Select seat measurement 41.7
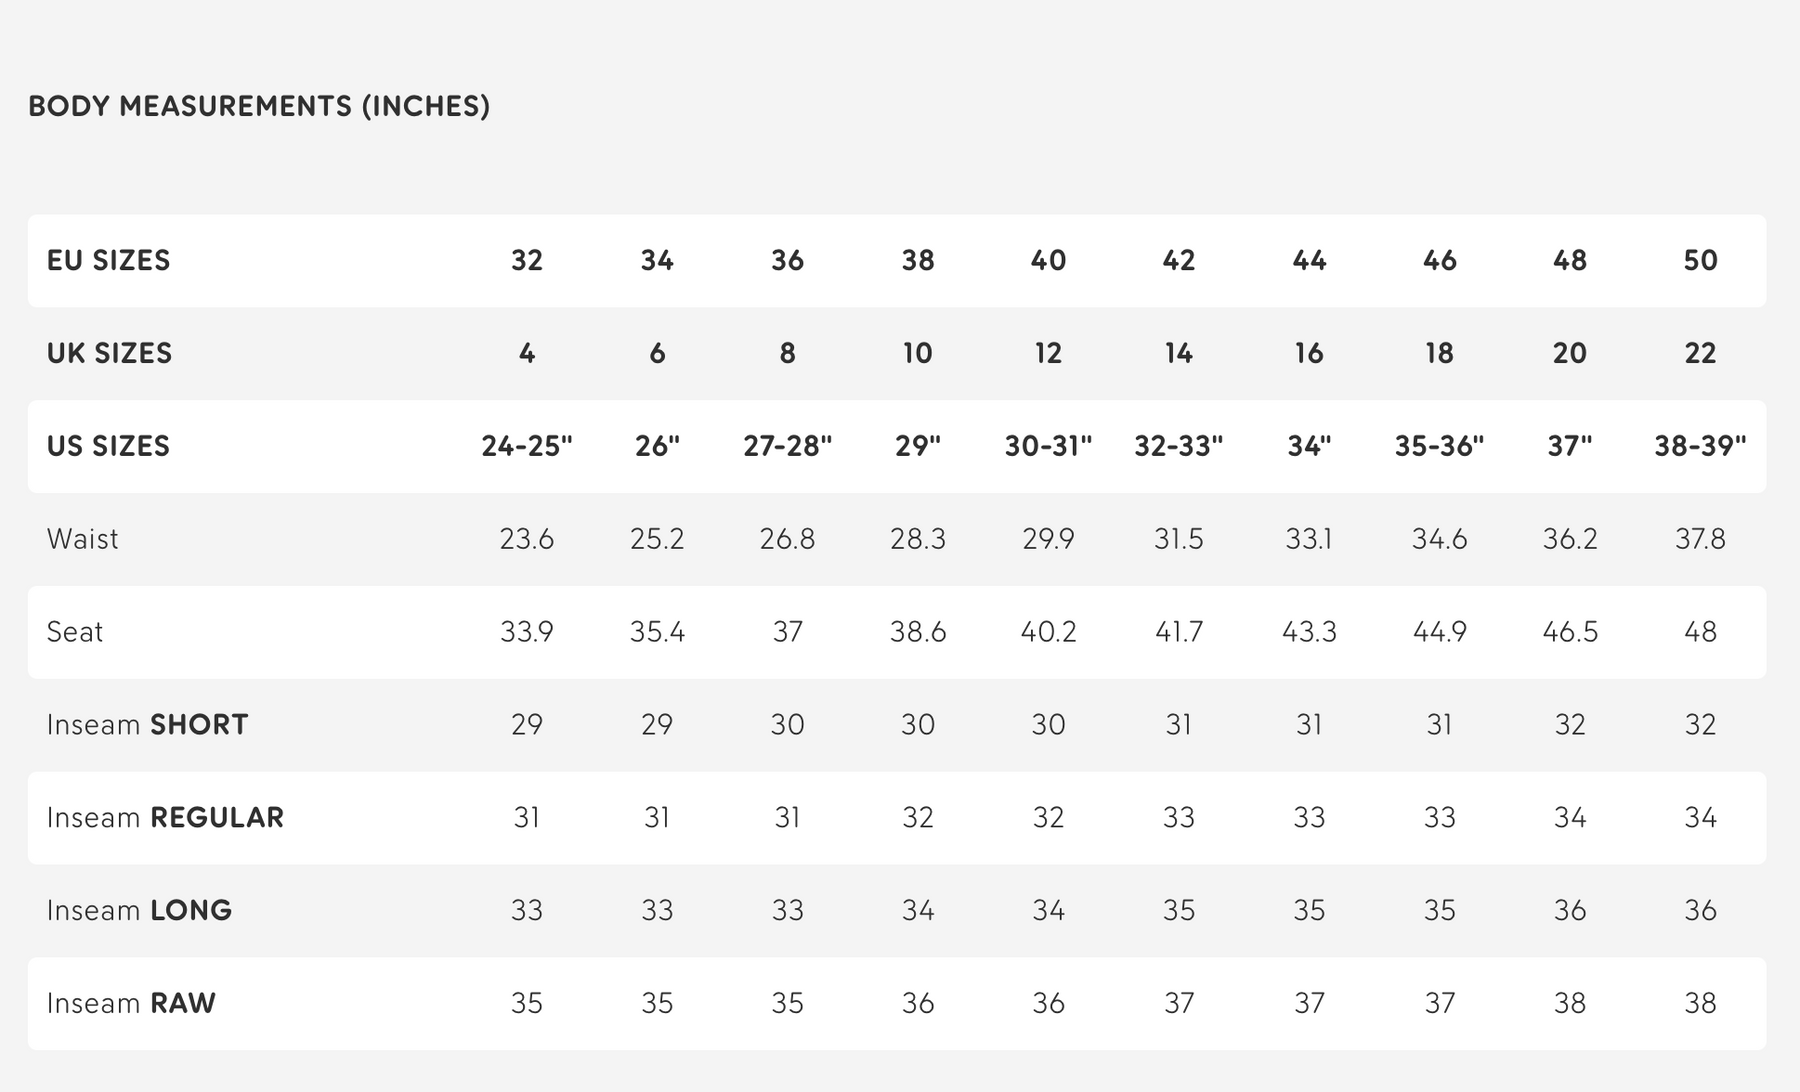Viewport: 1800px width, 1092px height. [1178, 632]
